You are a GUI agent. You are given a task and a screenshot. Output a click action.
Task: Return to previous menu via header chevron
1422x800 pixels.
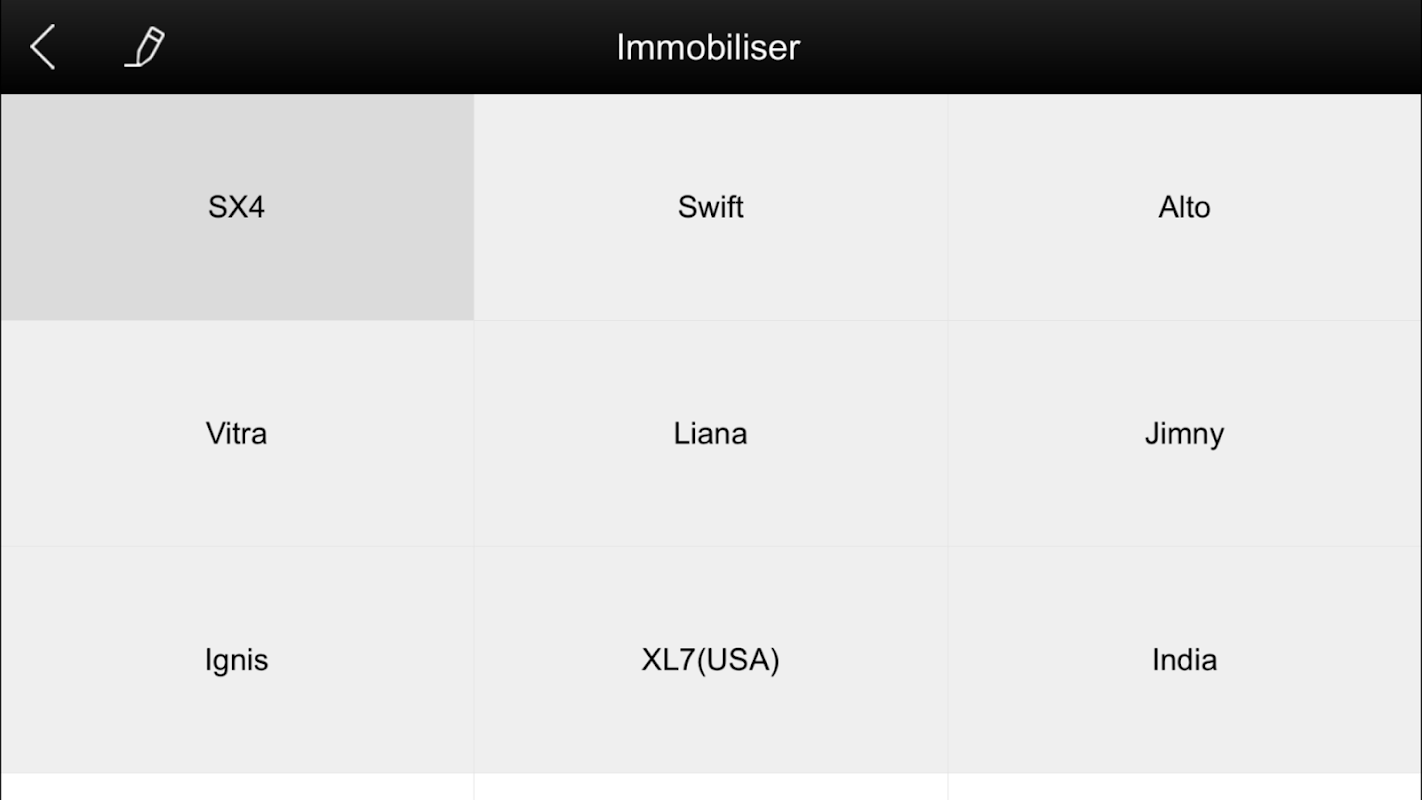pos(42,47)
